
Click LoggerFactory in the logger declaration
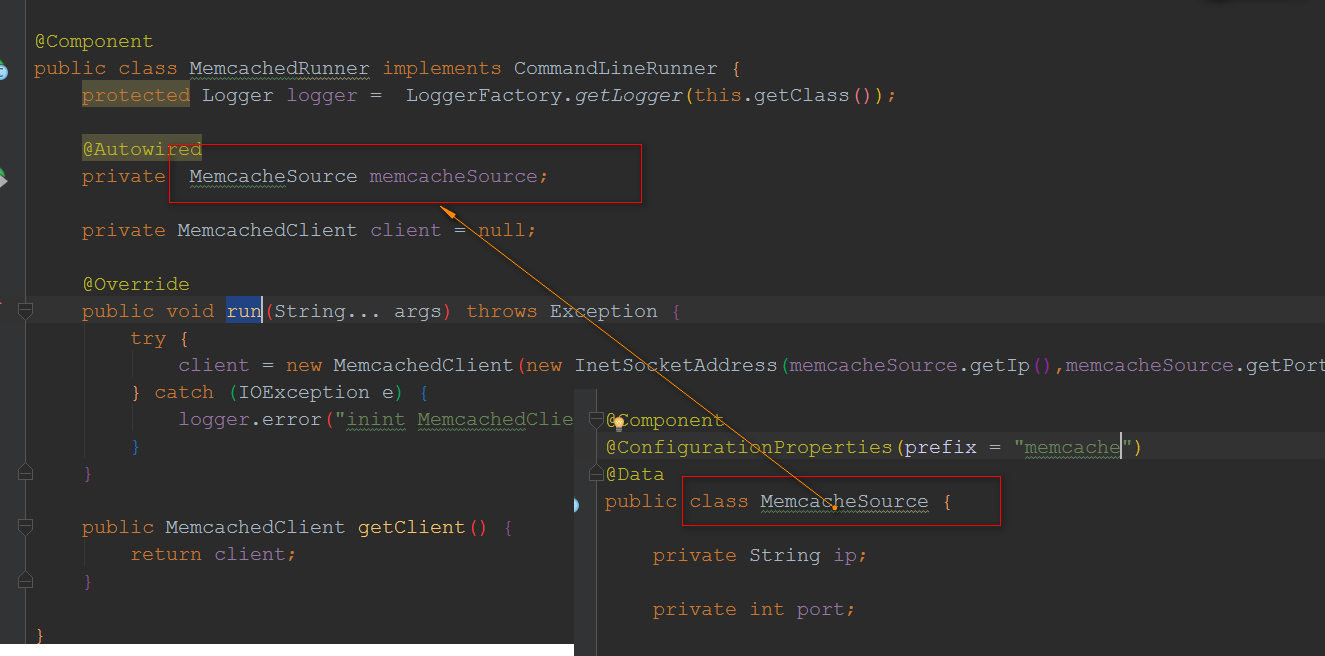point(484,95)
